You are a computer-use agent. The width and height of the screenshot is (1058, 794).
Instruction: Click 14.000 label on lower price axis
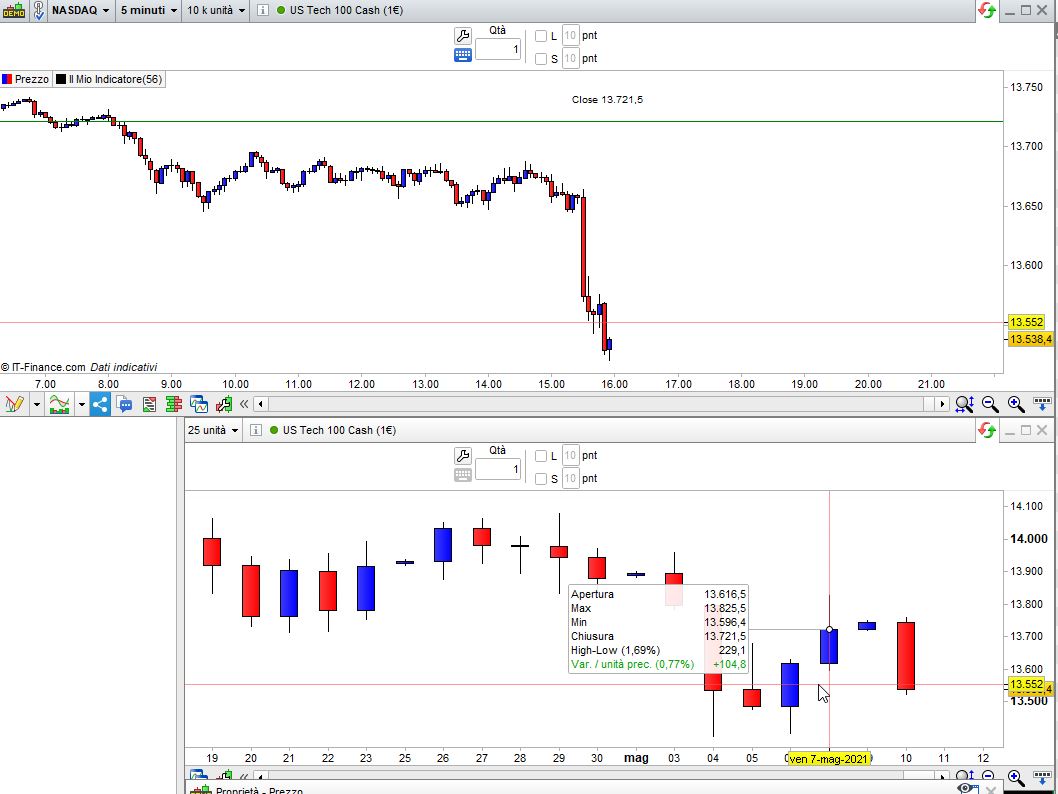coord(1029,538)
